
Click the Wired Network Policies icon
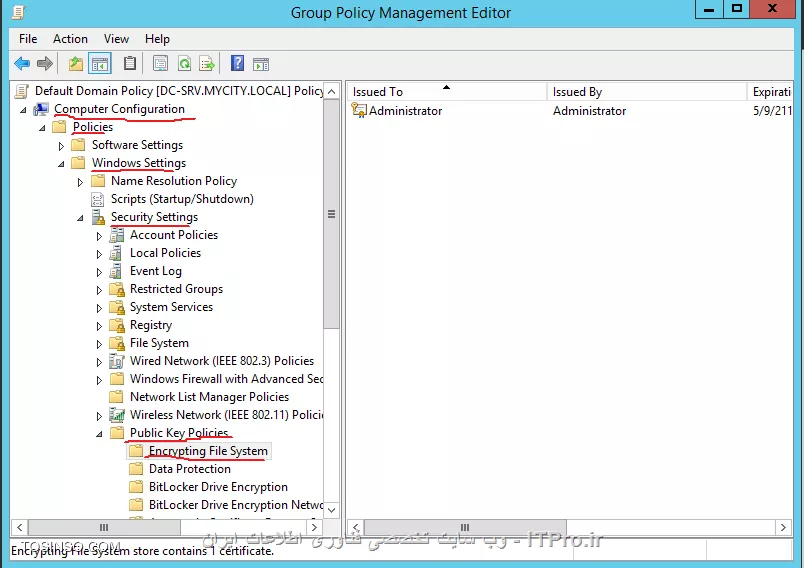click(117, 361)
